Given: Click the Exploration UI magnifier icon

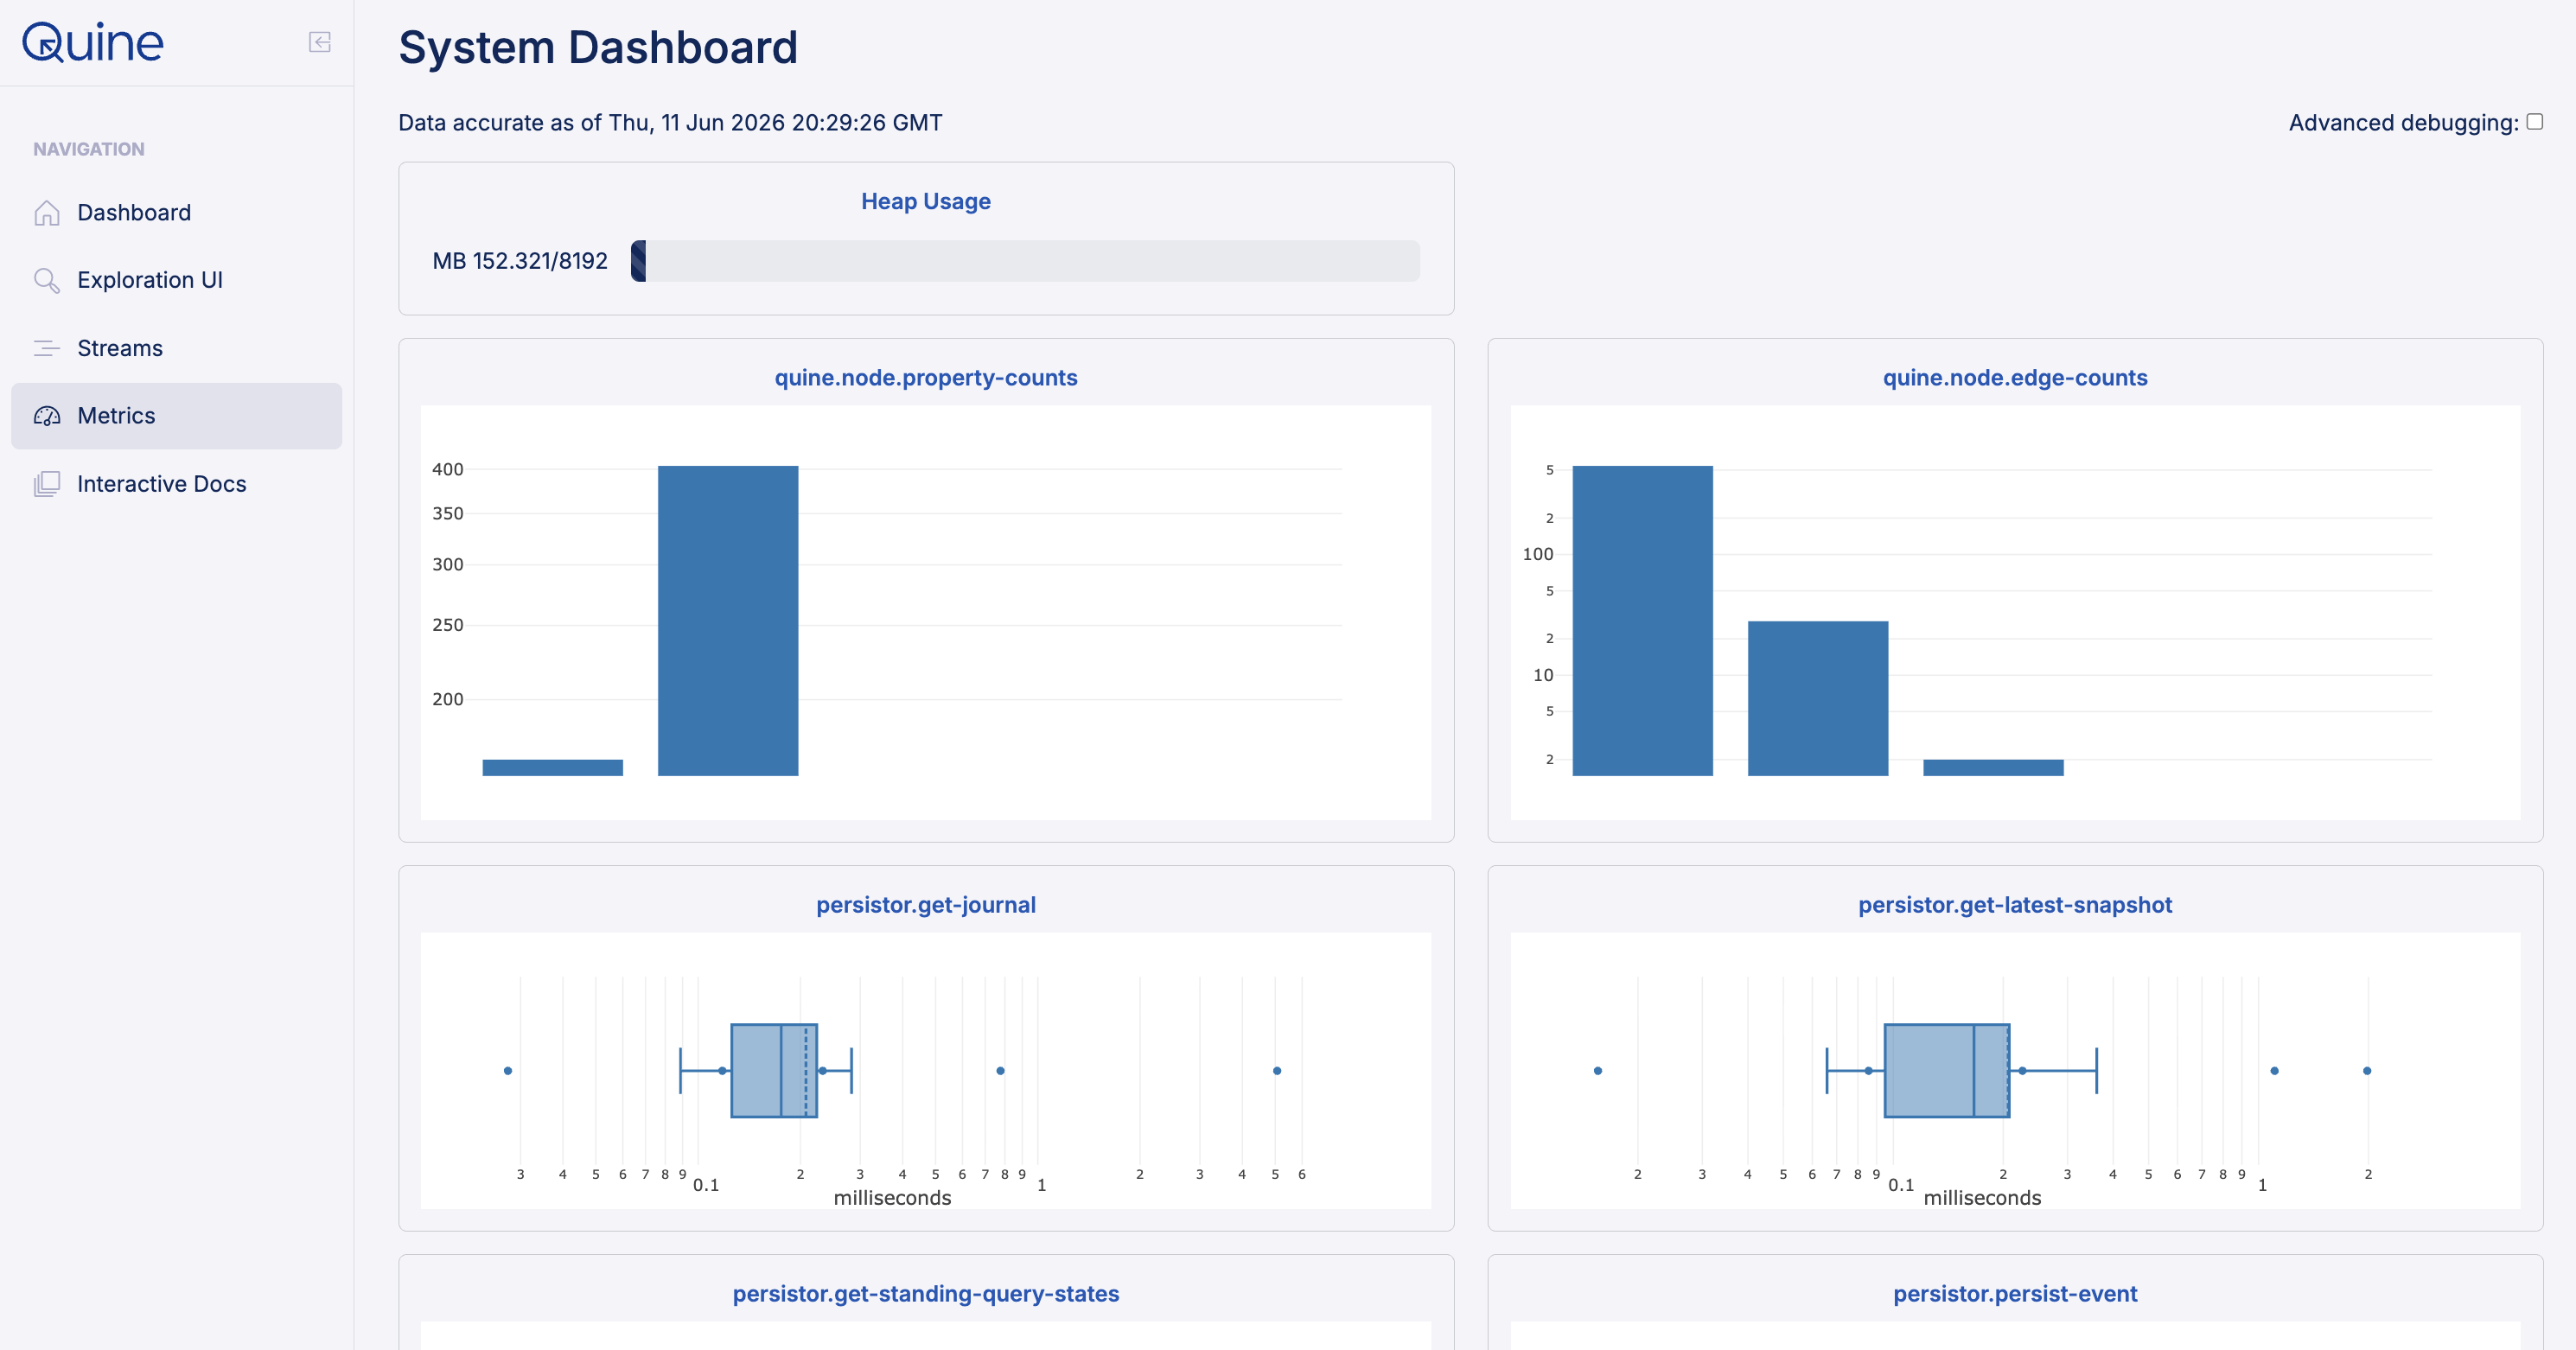Looking at the screenshot, I should point(47,280).
